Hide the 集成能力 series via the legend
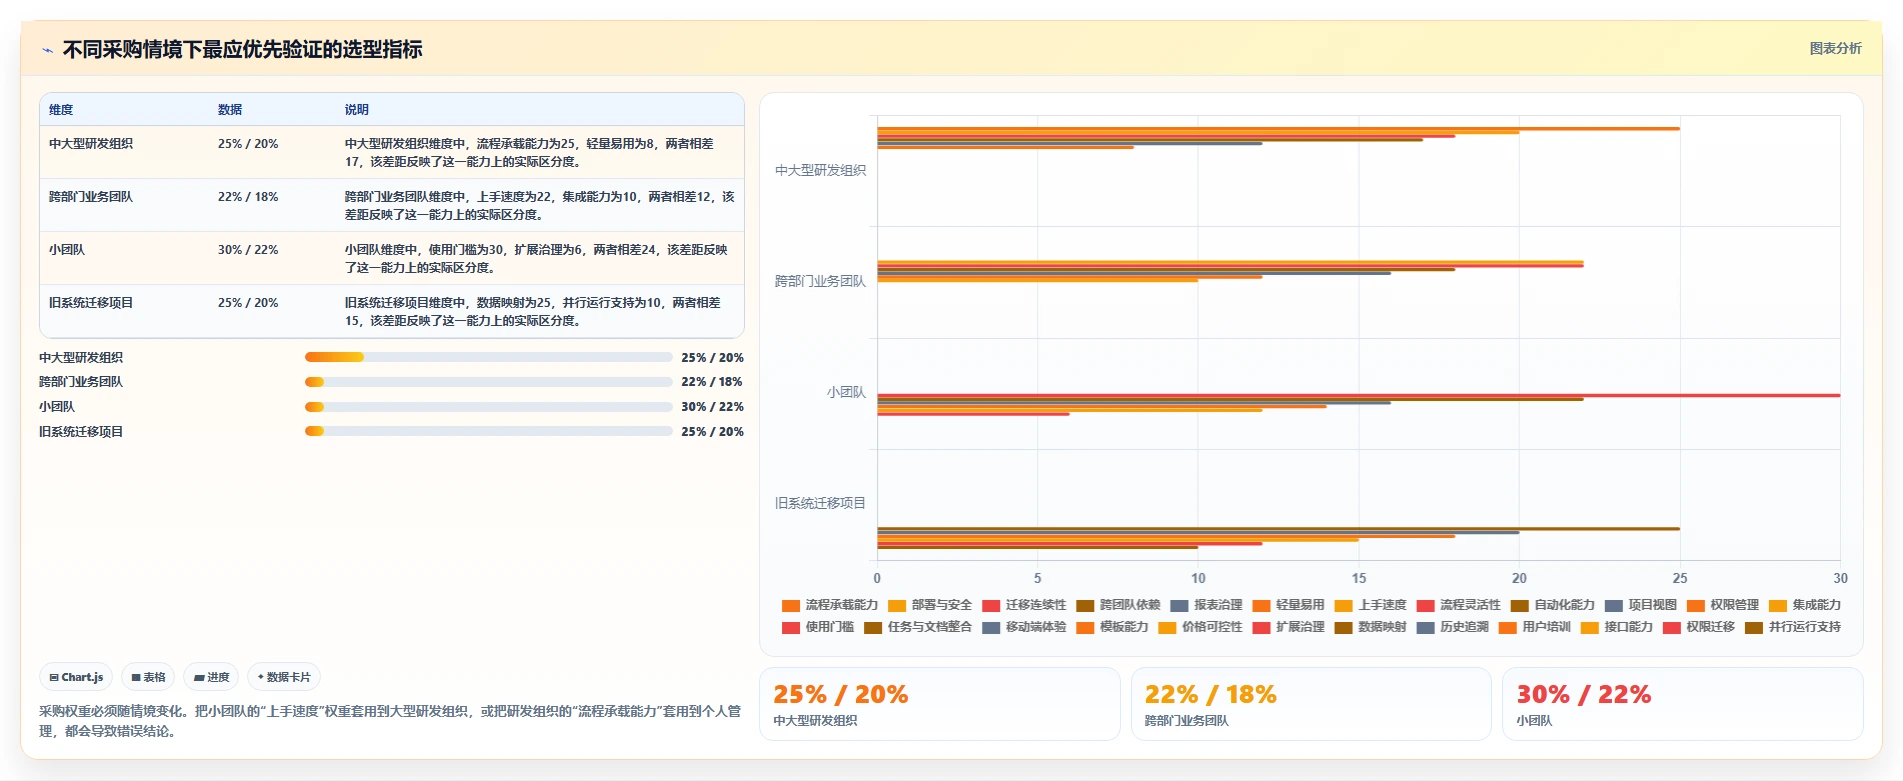 point(1804,605)
